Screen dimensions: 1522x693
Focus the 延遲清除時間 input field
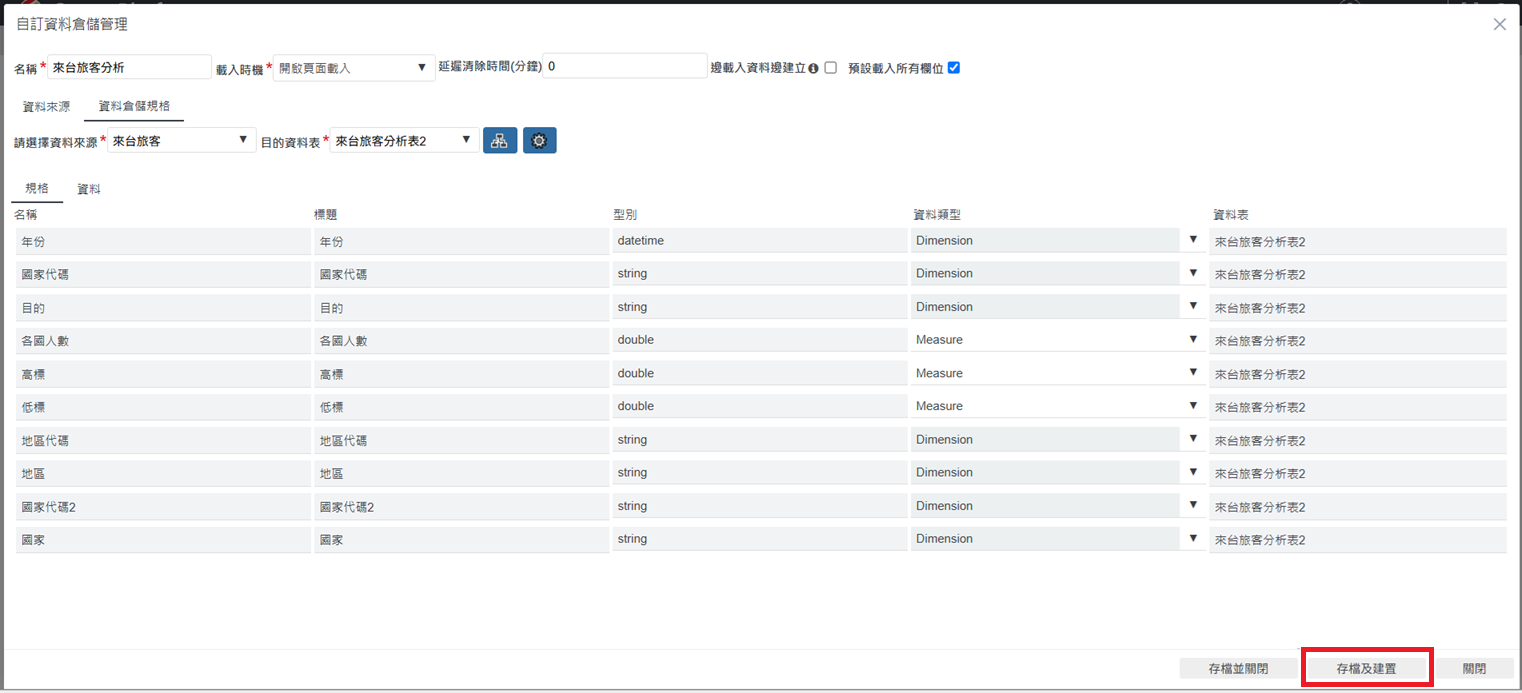[625, 66]
